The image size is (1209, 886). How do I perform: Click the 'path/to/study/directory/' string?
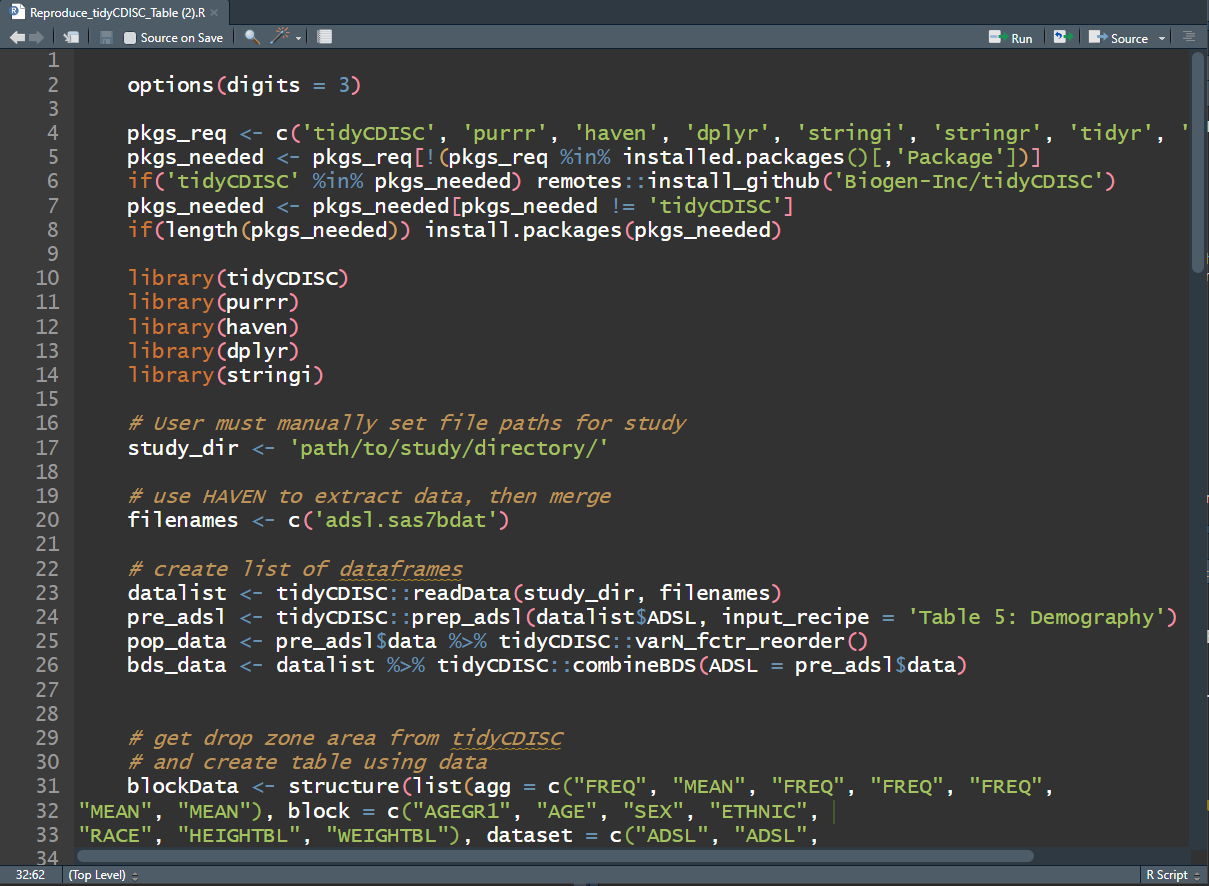[449, 448]
